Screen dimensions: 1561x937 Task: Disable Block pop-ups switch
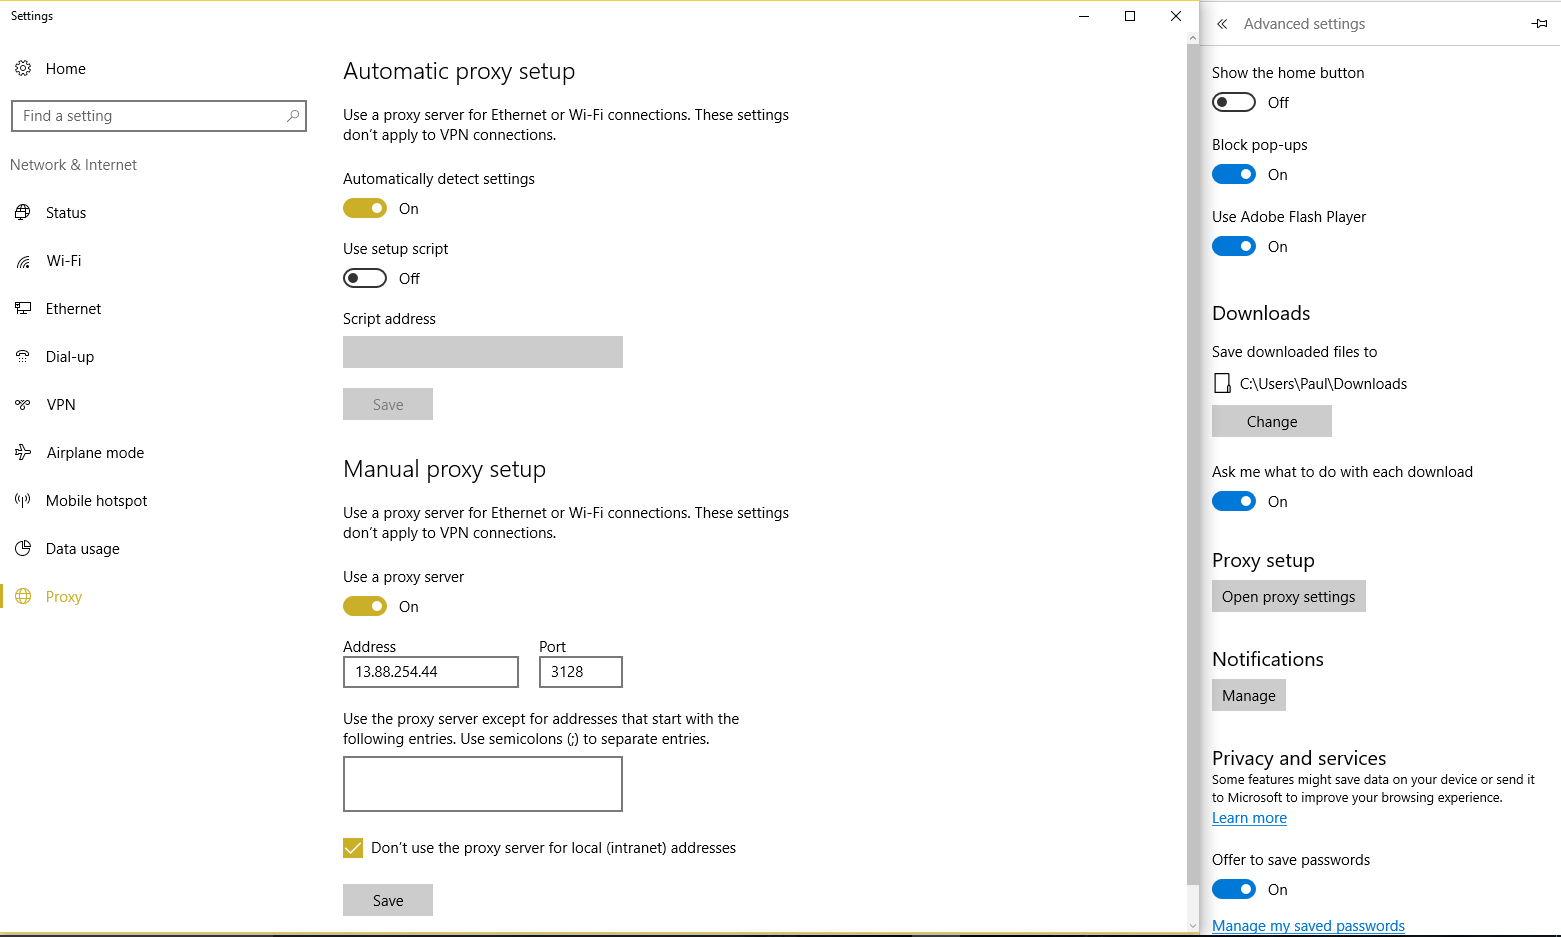tap(1234, 174)
